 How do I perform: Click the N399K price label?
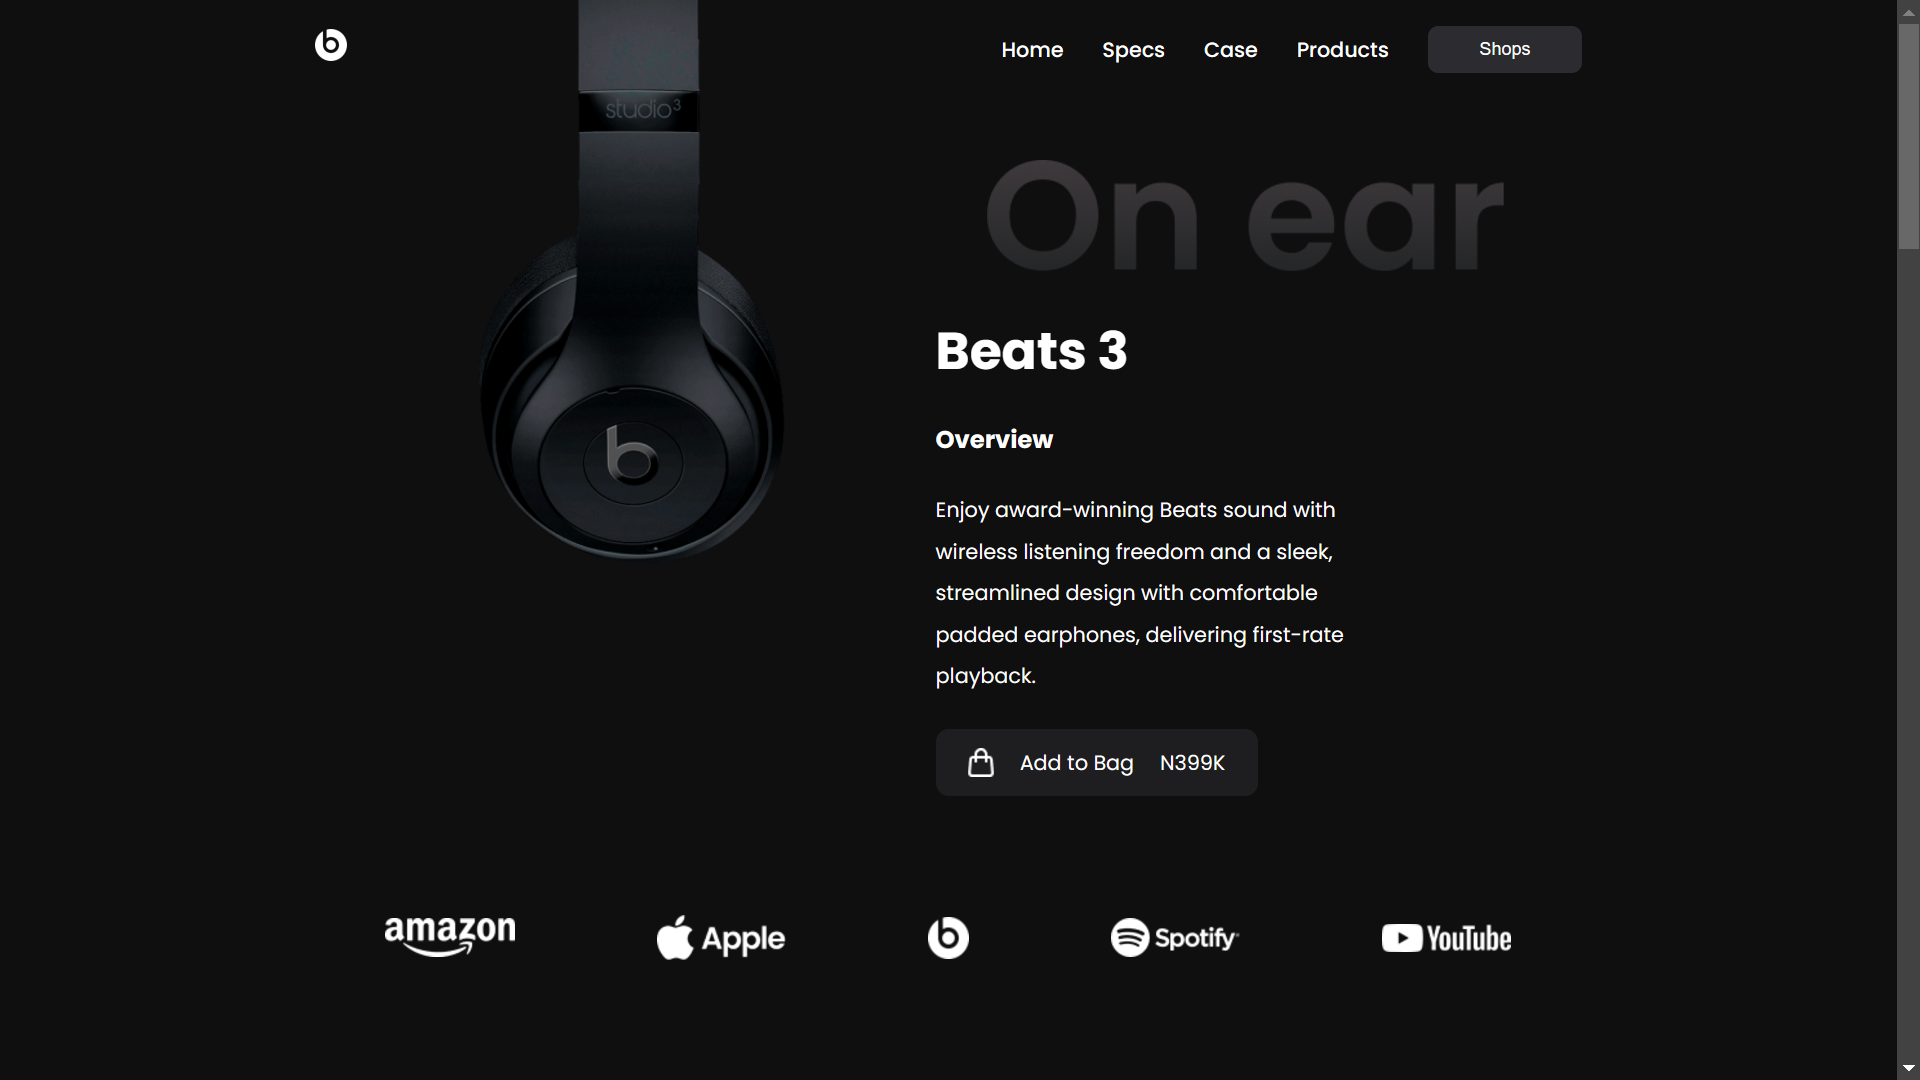pyautogui.click(x=1192, y=763)
